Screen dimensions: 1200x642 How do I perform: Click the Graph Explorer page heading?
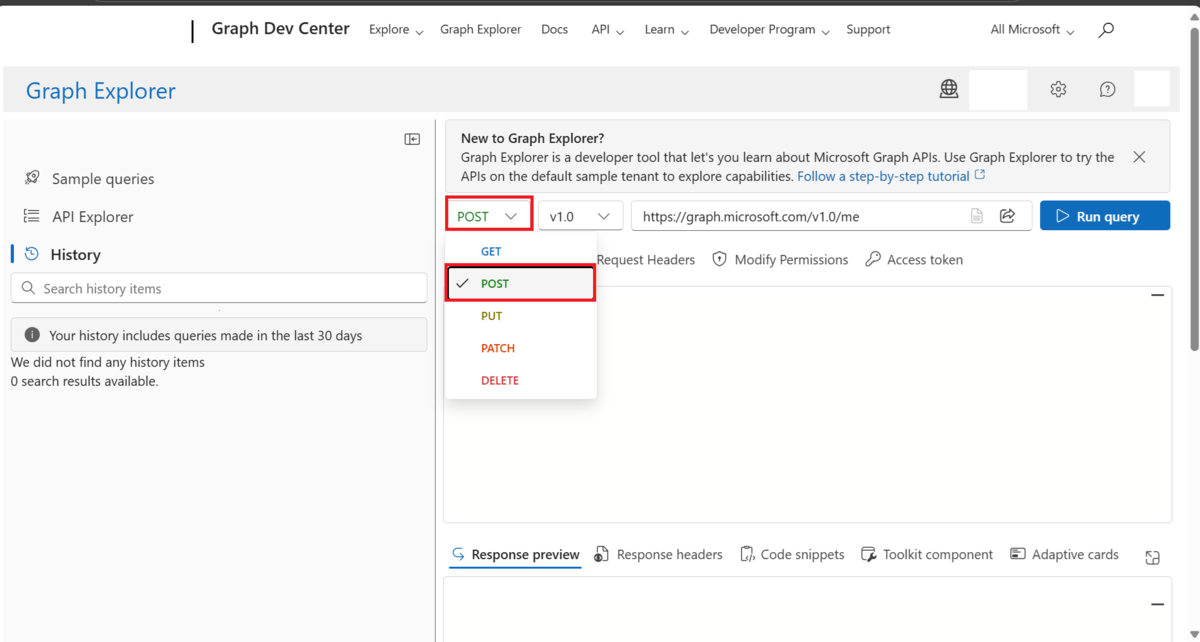(x=101, y=91)
